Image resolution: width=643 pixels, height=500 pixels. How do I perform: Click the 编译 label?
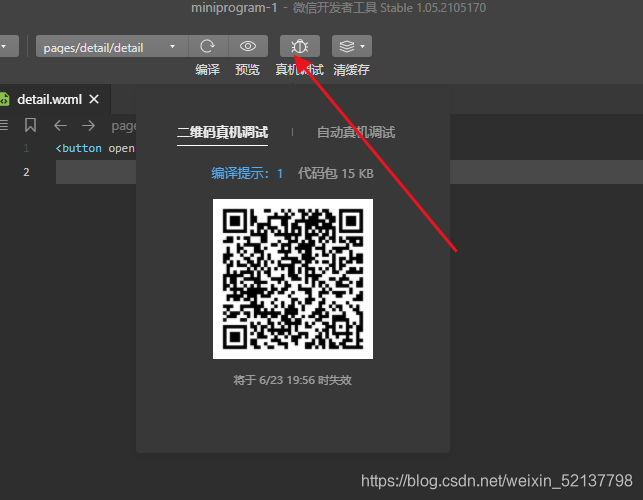pyautogui.click(x=207, y=70)
